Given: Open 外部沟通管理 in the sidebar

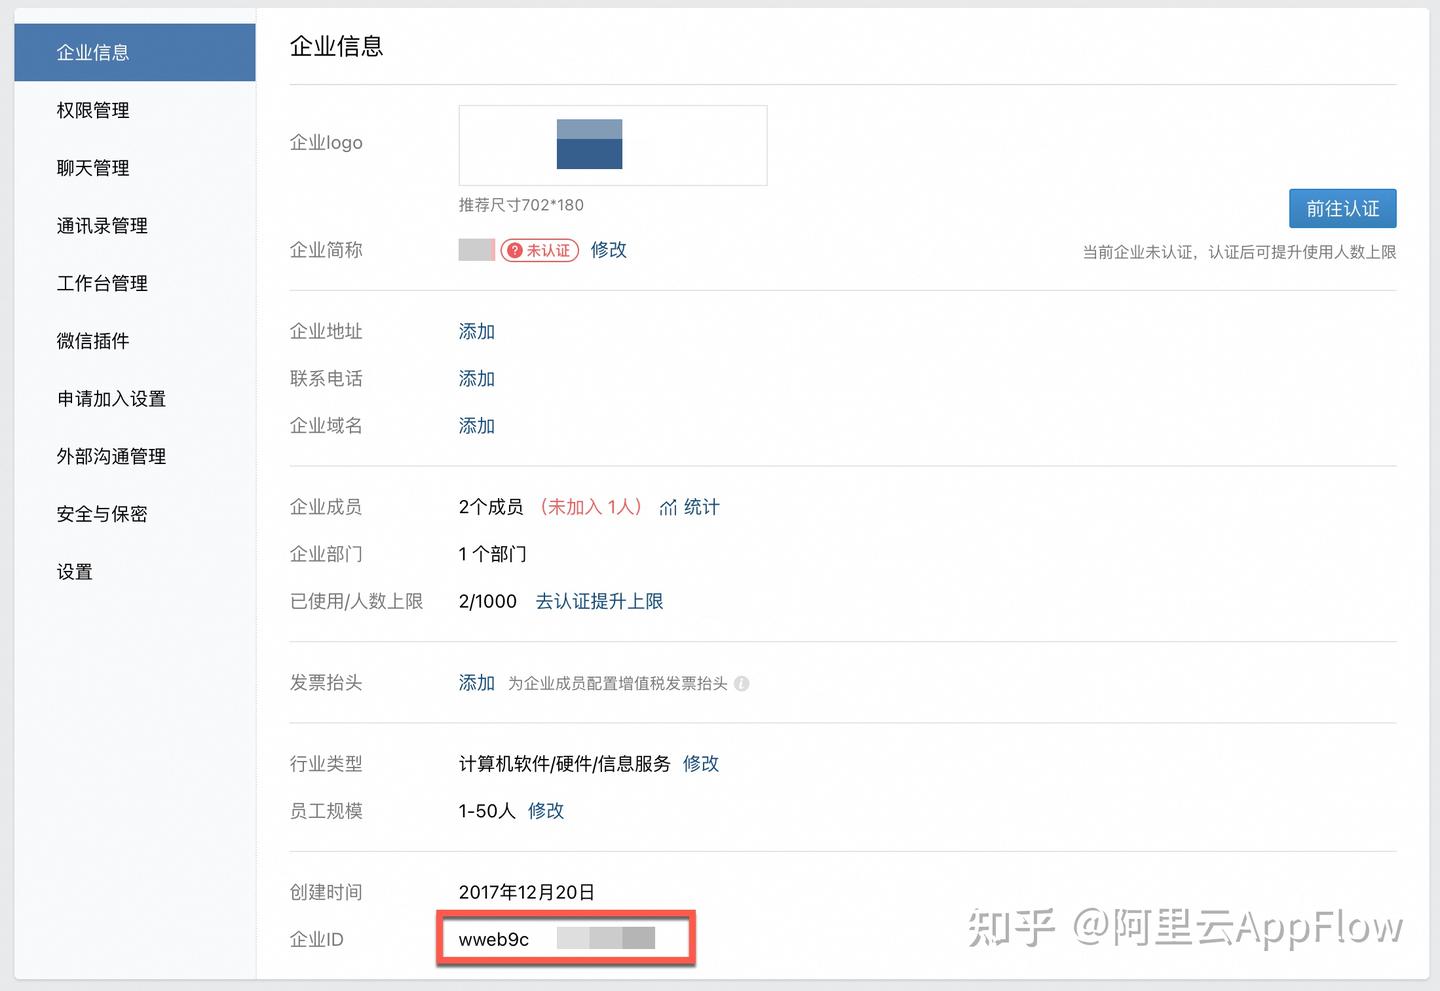Looking at the screenshot, I should coord(111,456).
